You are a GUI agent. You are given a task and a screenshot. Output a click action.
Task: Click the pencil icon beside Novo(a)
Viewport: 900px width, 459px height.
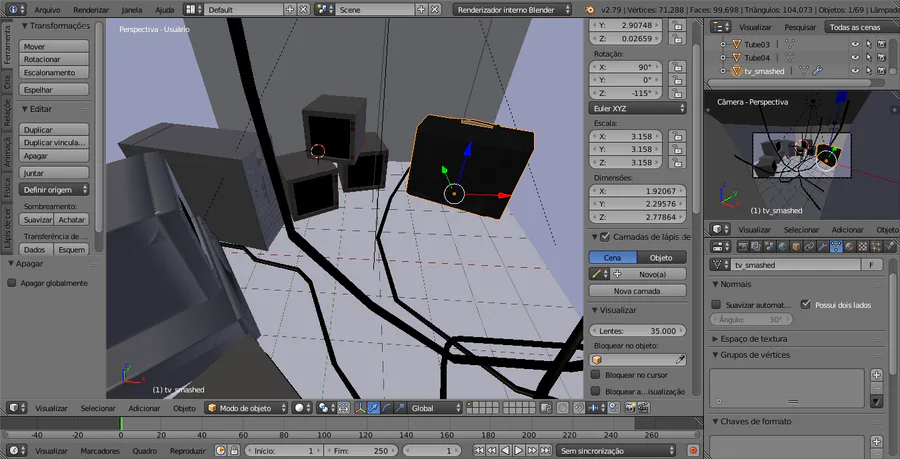[598, 274]
